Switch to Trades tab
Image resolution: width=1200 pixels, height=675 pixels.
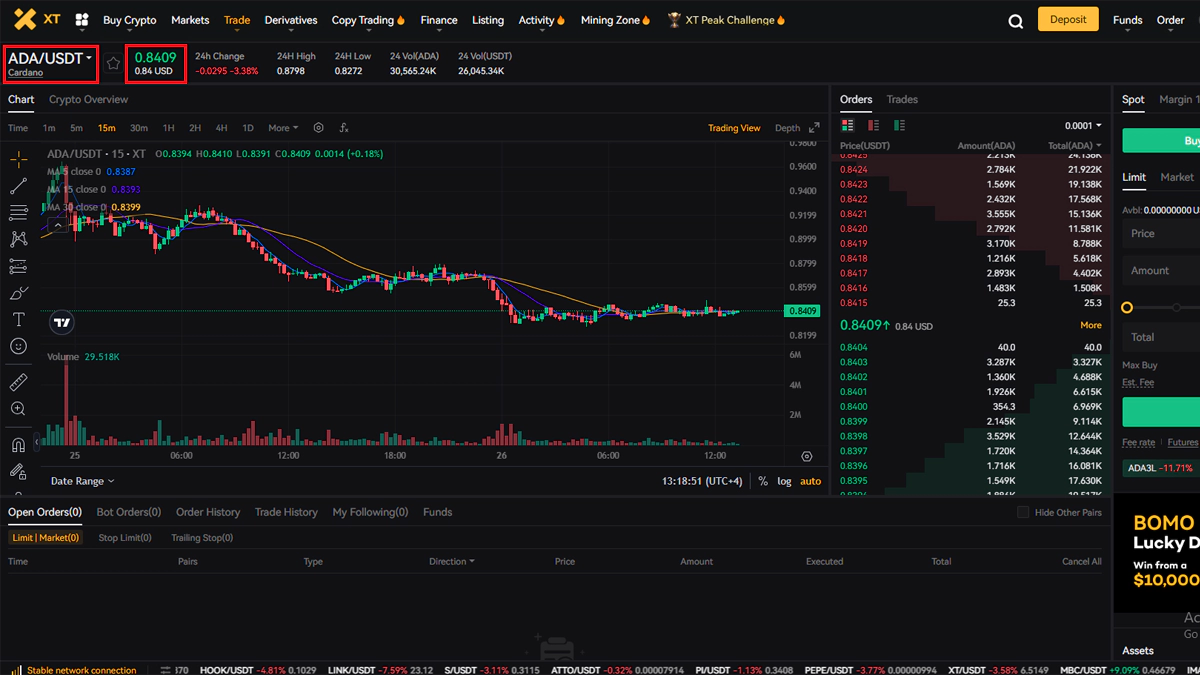click(902, 99)
